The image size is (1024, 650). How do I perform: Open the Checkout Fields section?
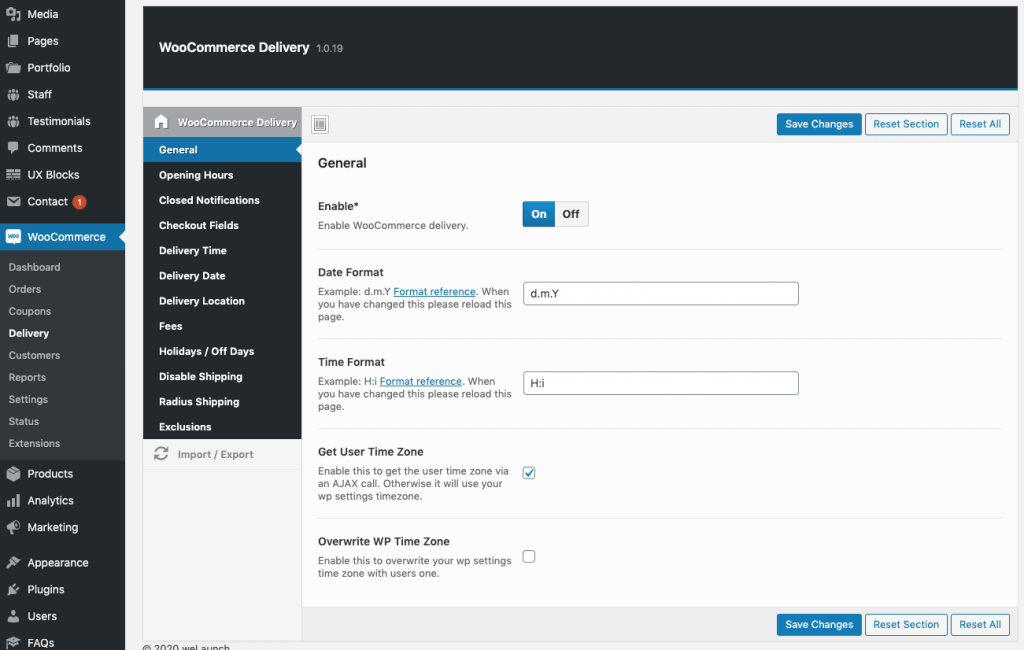tap(222, 225)
